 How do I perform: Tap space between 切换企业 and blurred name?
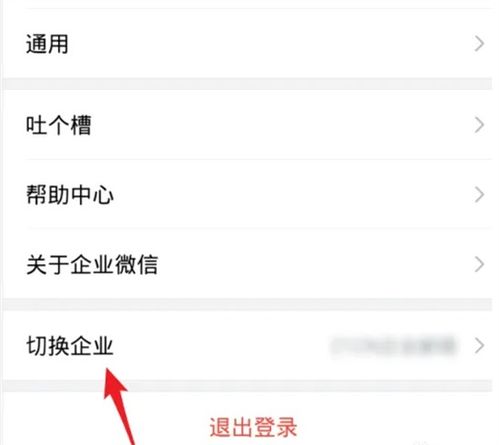pos(220,346)
